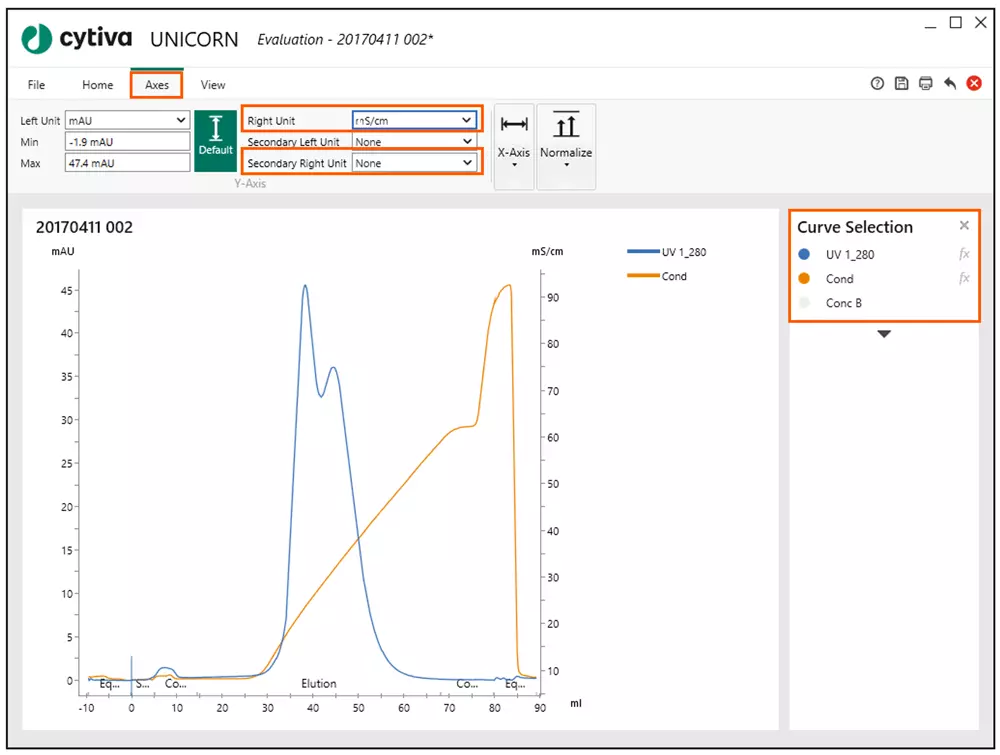Open the UNICORN help icon
Image resolution: width=1000 pixels, height=755 pixels.
coord(876,84)
